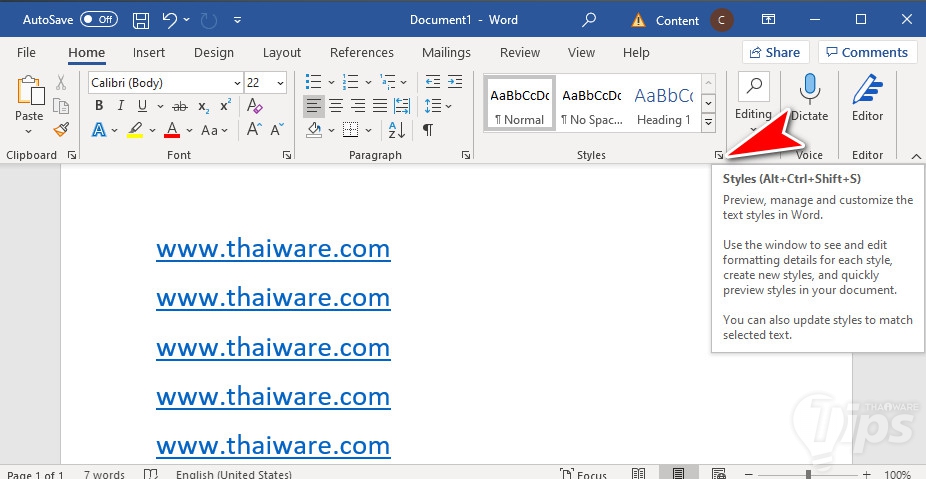Increase font size with grow button
The height and width of the screenshot is (479, 926).
coord(255,129)
